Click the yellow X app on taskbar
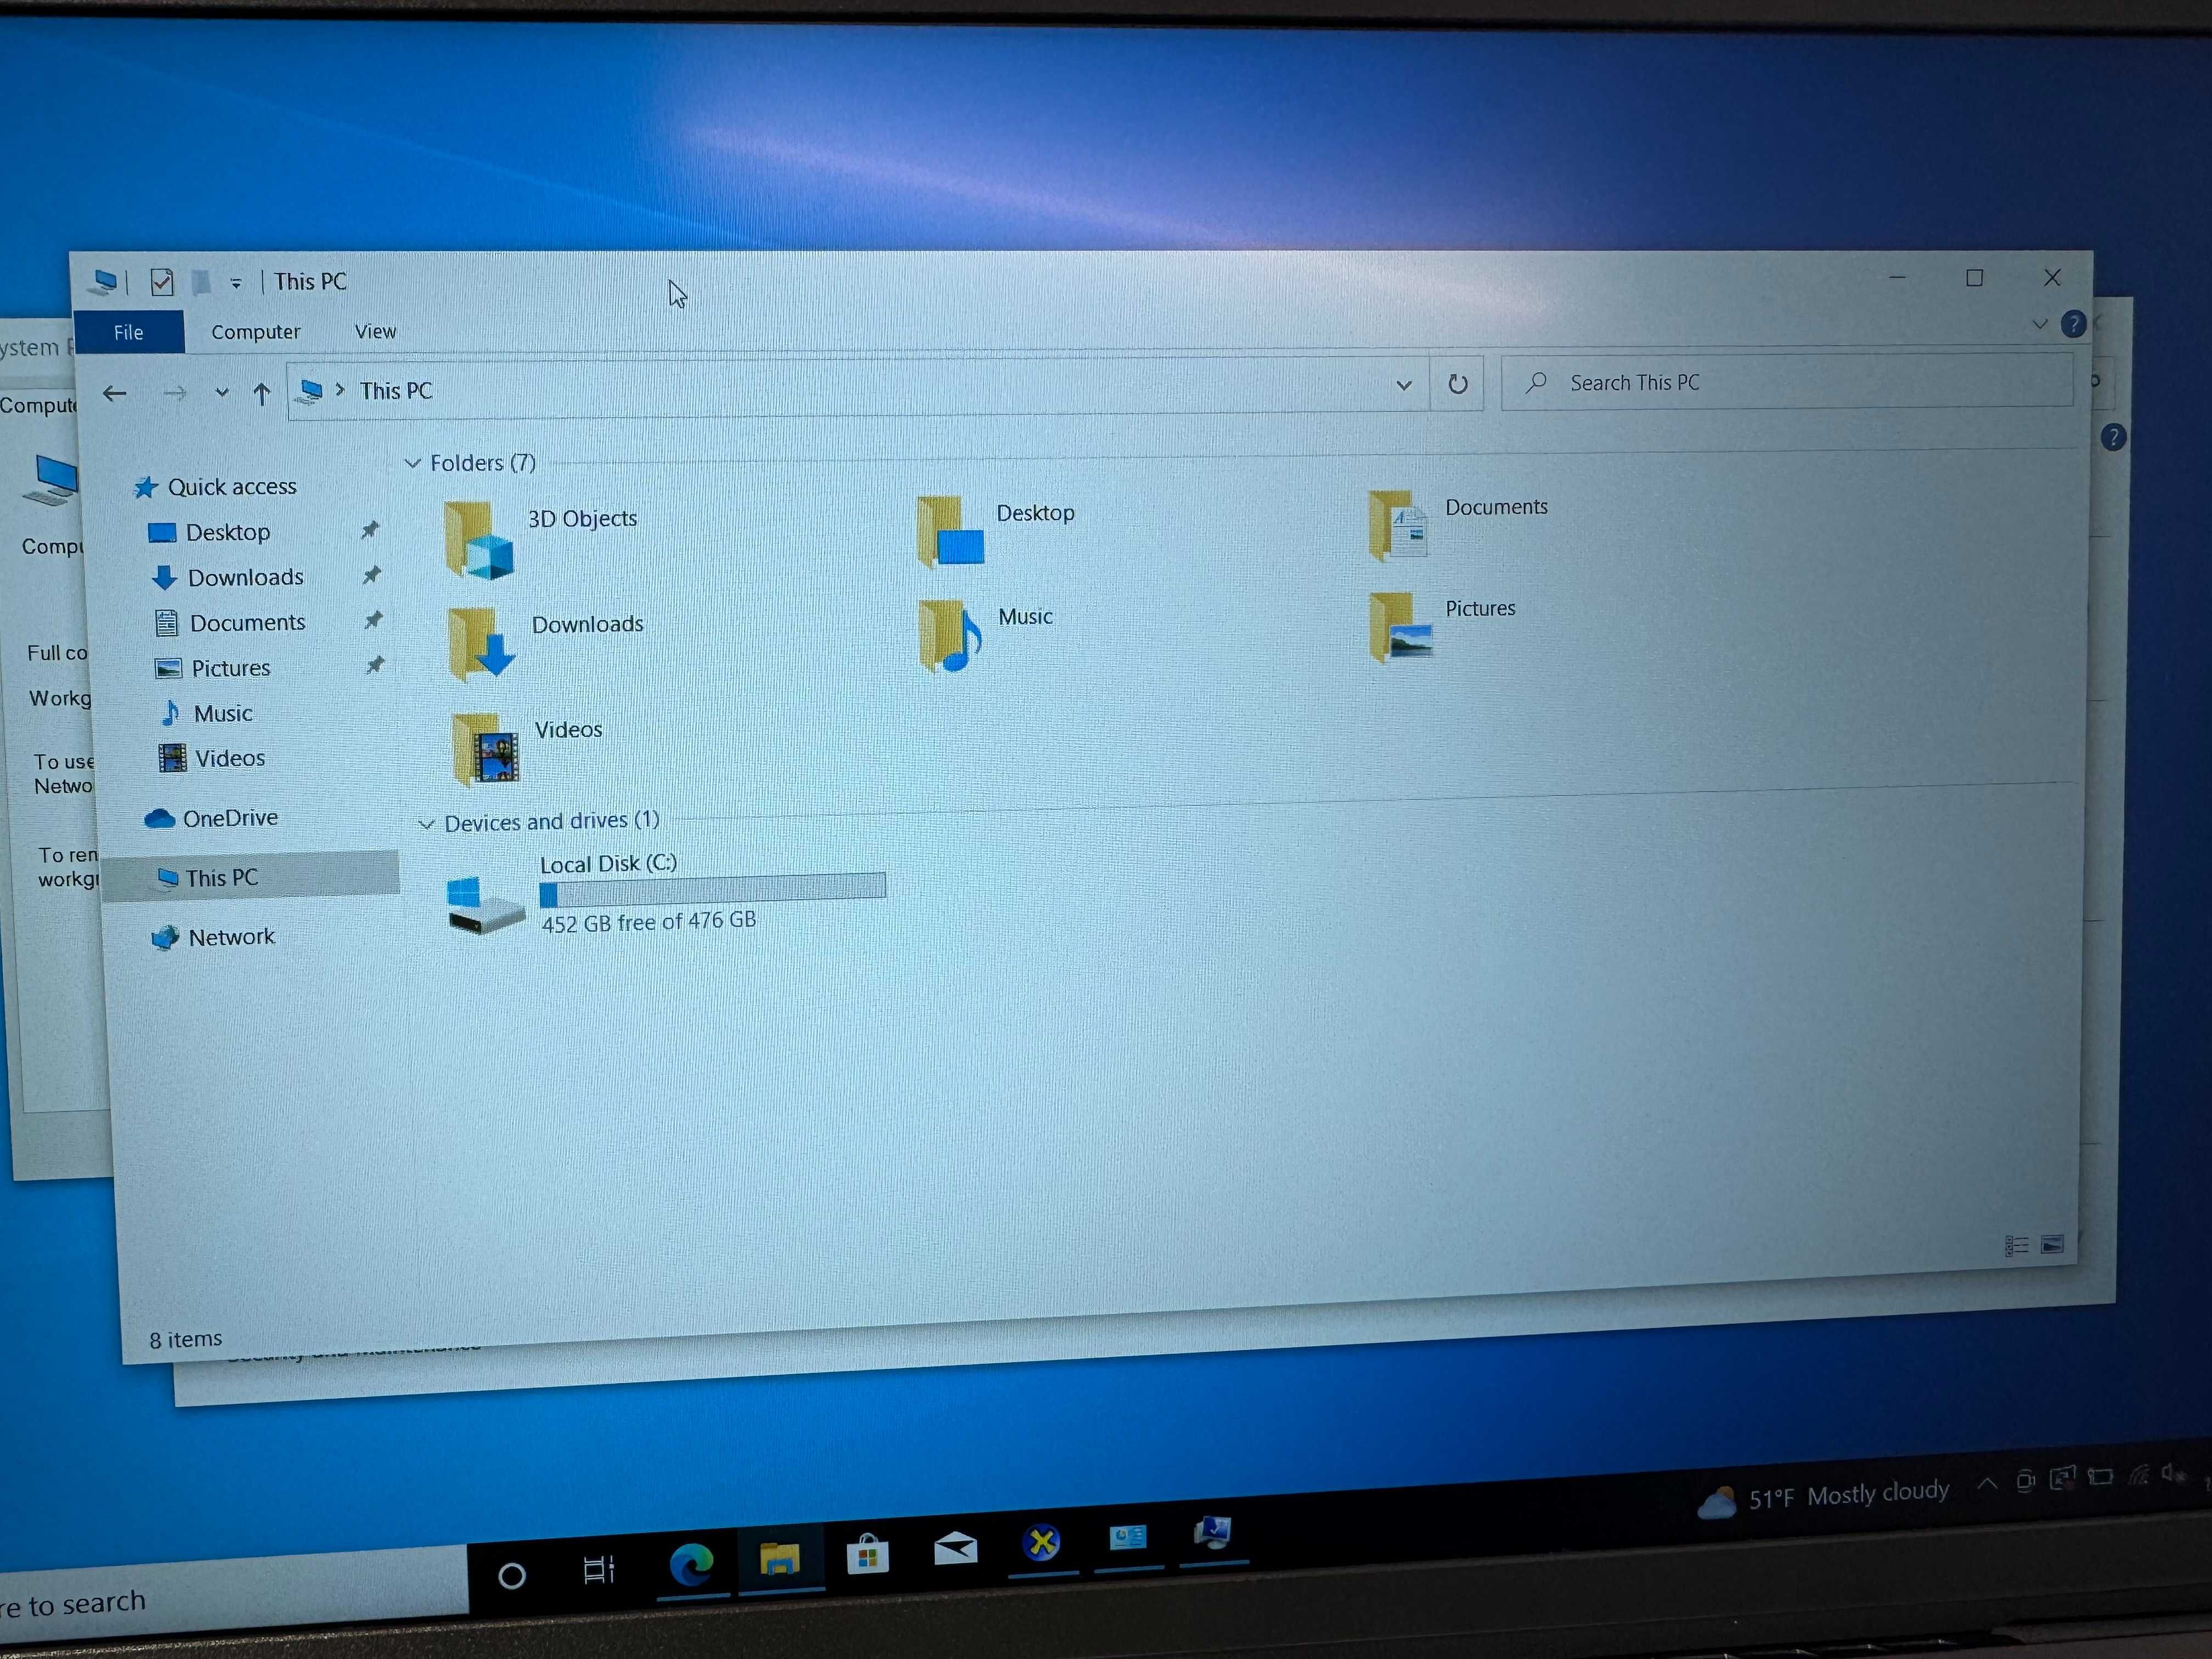This screenshot has height=1659, width=2212. pyautogui.click(x=1042, y=1543)
